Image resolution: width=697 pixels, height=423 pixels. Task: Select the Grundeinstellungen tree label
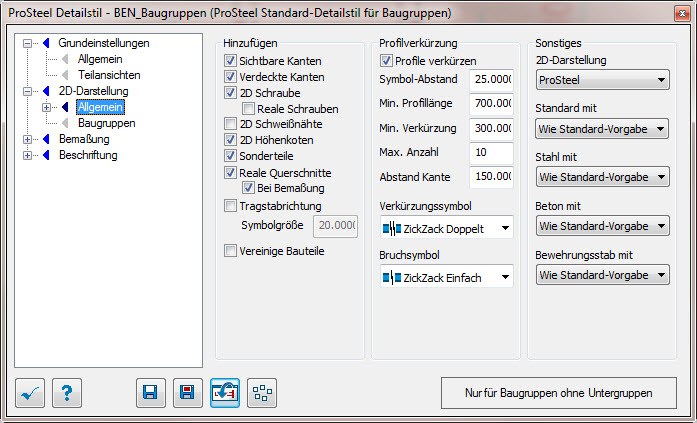[x=104, y=43]
